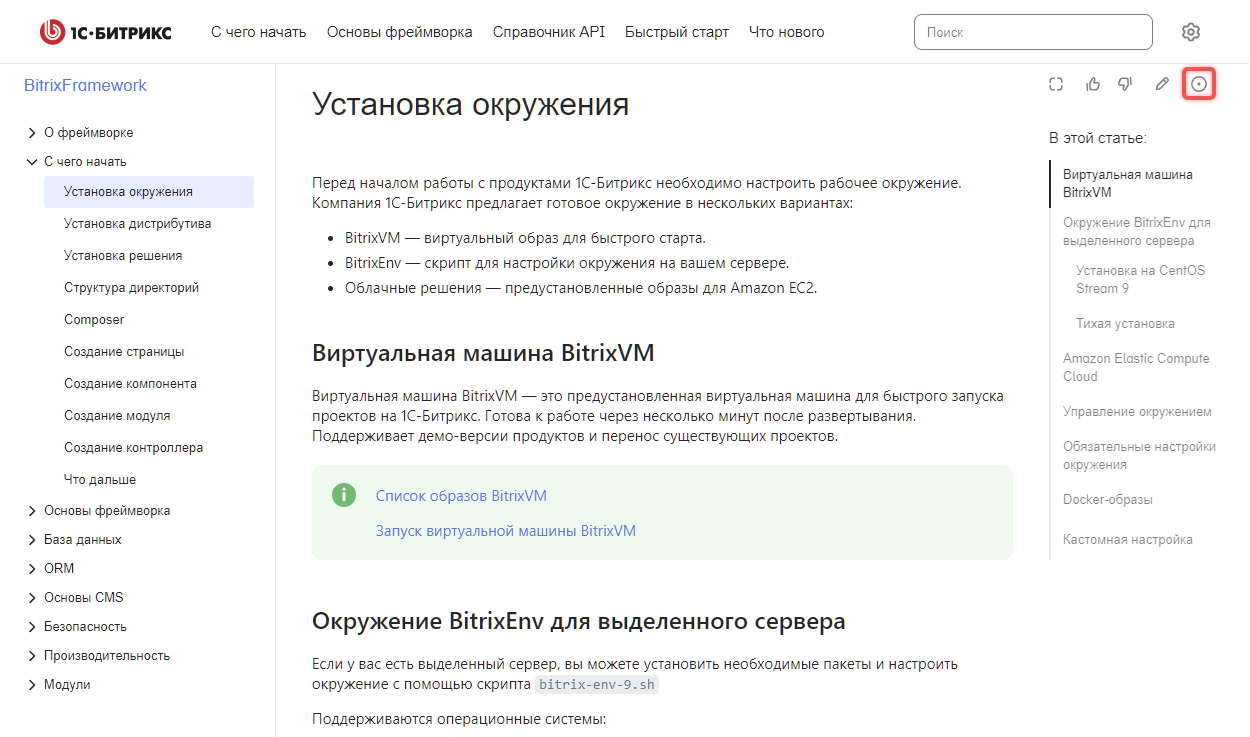
Task: Jump to "Docker-образы" in article contents
Action: tap(1107, 500)
